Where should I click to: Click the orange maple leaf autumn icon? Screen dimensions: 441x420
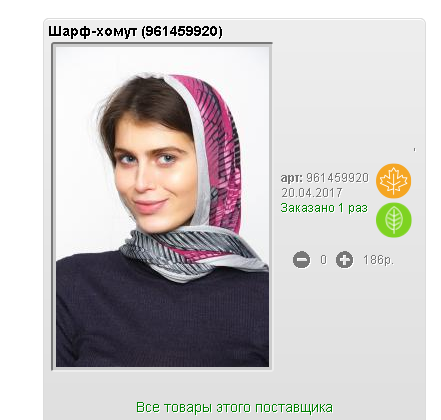[x=394, y=181]
